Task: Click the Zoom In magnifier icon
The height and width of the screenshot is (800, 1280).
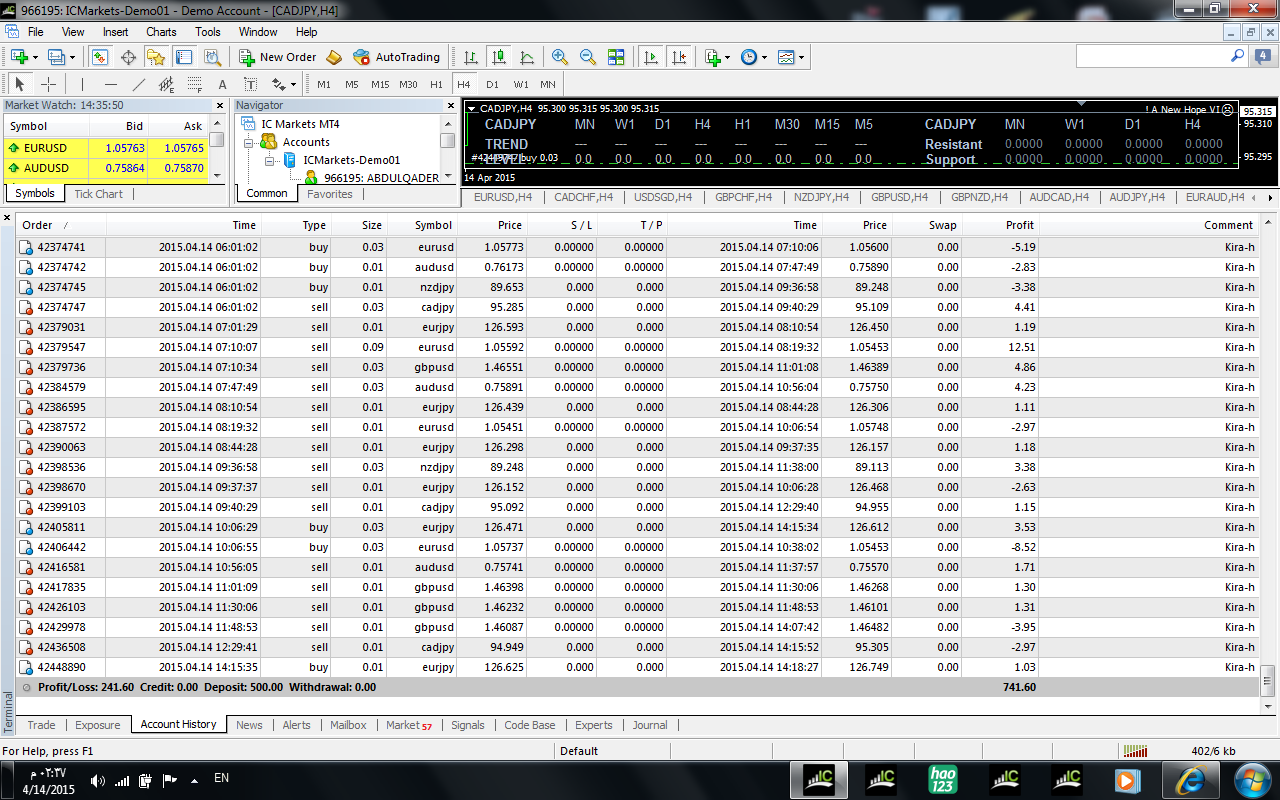Action: [560, 57]
